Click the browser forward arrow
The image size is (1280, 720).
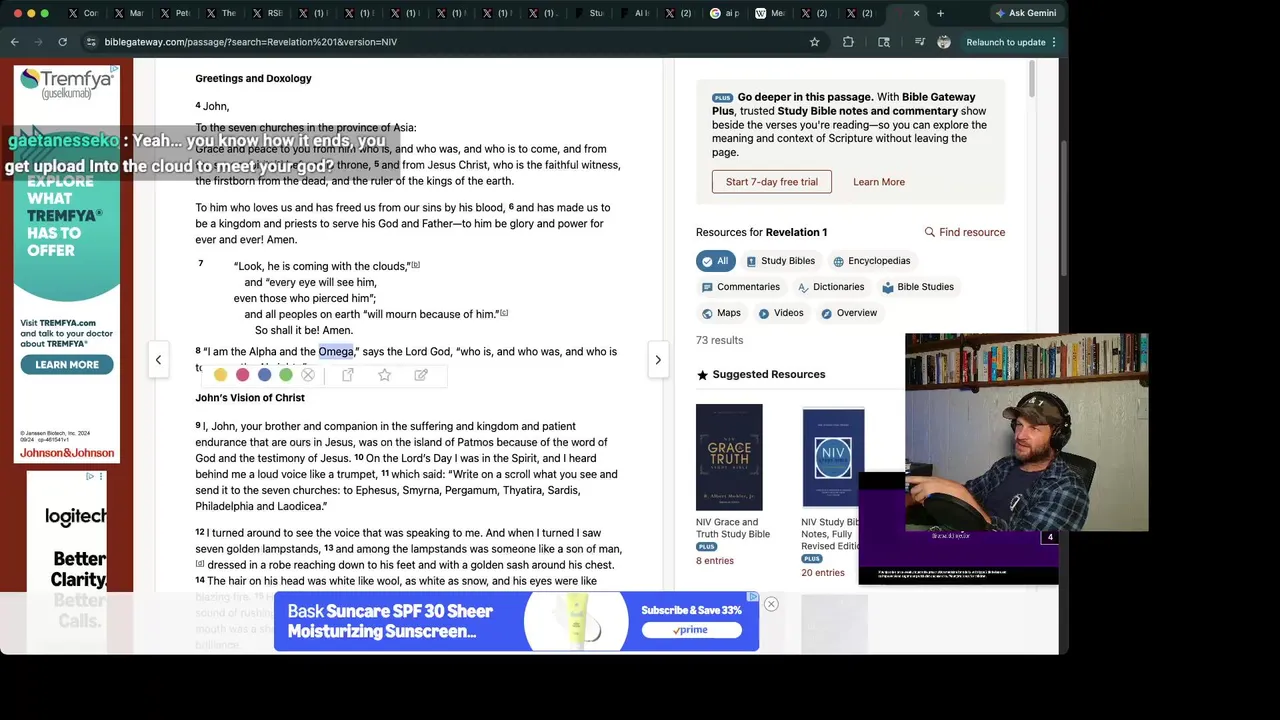click(x=38, y=42)
